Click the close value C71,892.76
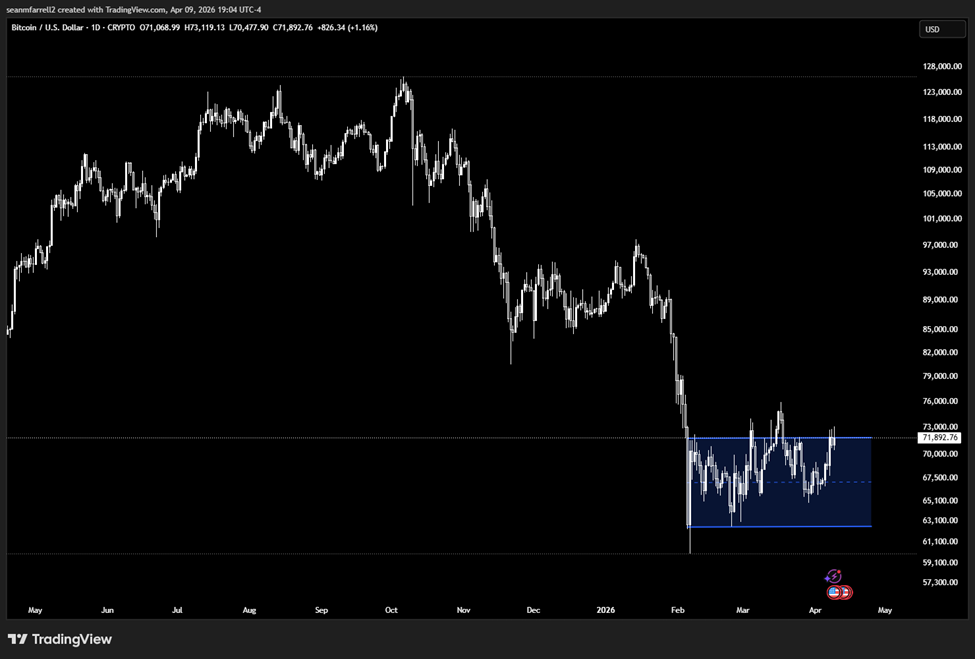Image resolution: width=975 pixels, height=659 pixels. [293, 27]
